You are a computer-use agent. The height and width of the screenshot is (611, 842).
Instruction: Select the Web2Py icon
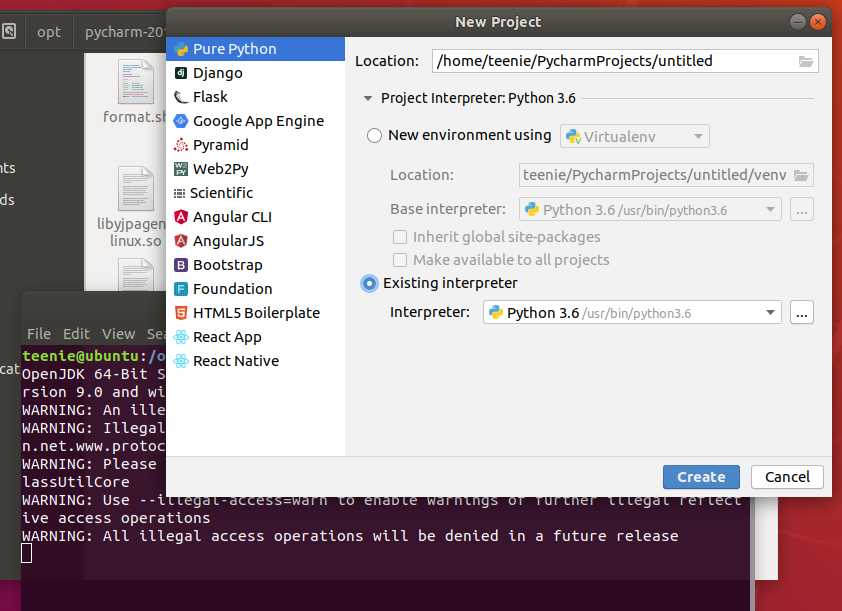[181, 169]
